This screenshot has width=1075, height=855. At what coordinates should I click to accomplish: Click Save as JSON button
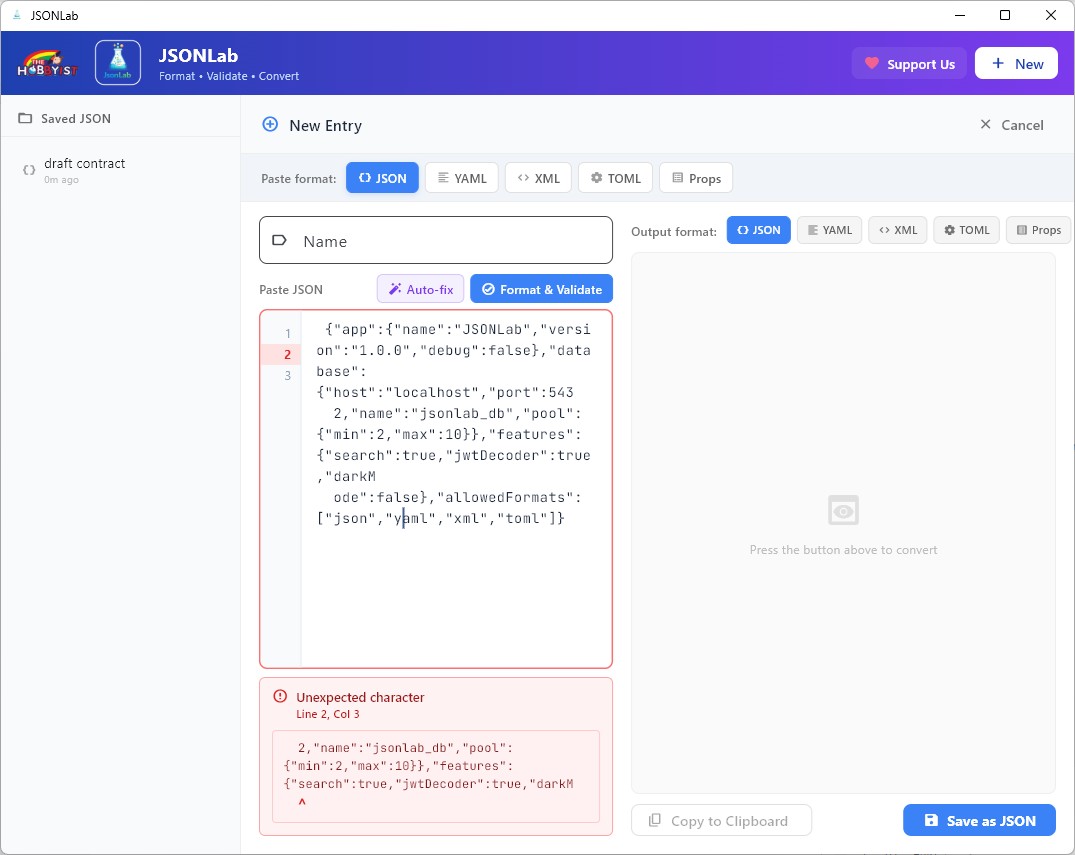point(979,820)
